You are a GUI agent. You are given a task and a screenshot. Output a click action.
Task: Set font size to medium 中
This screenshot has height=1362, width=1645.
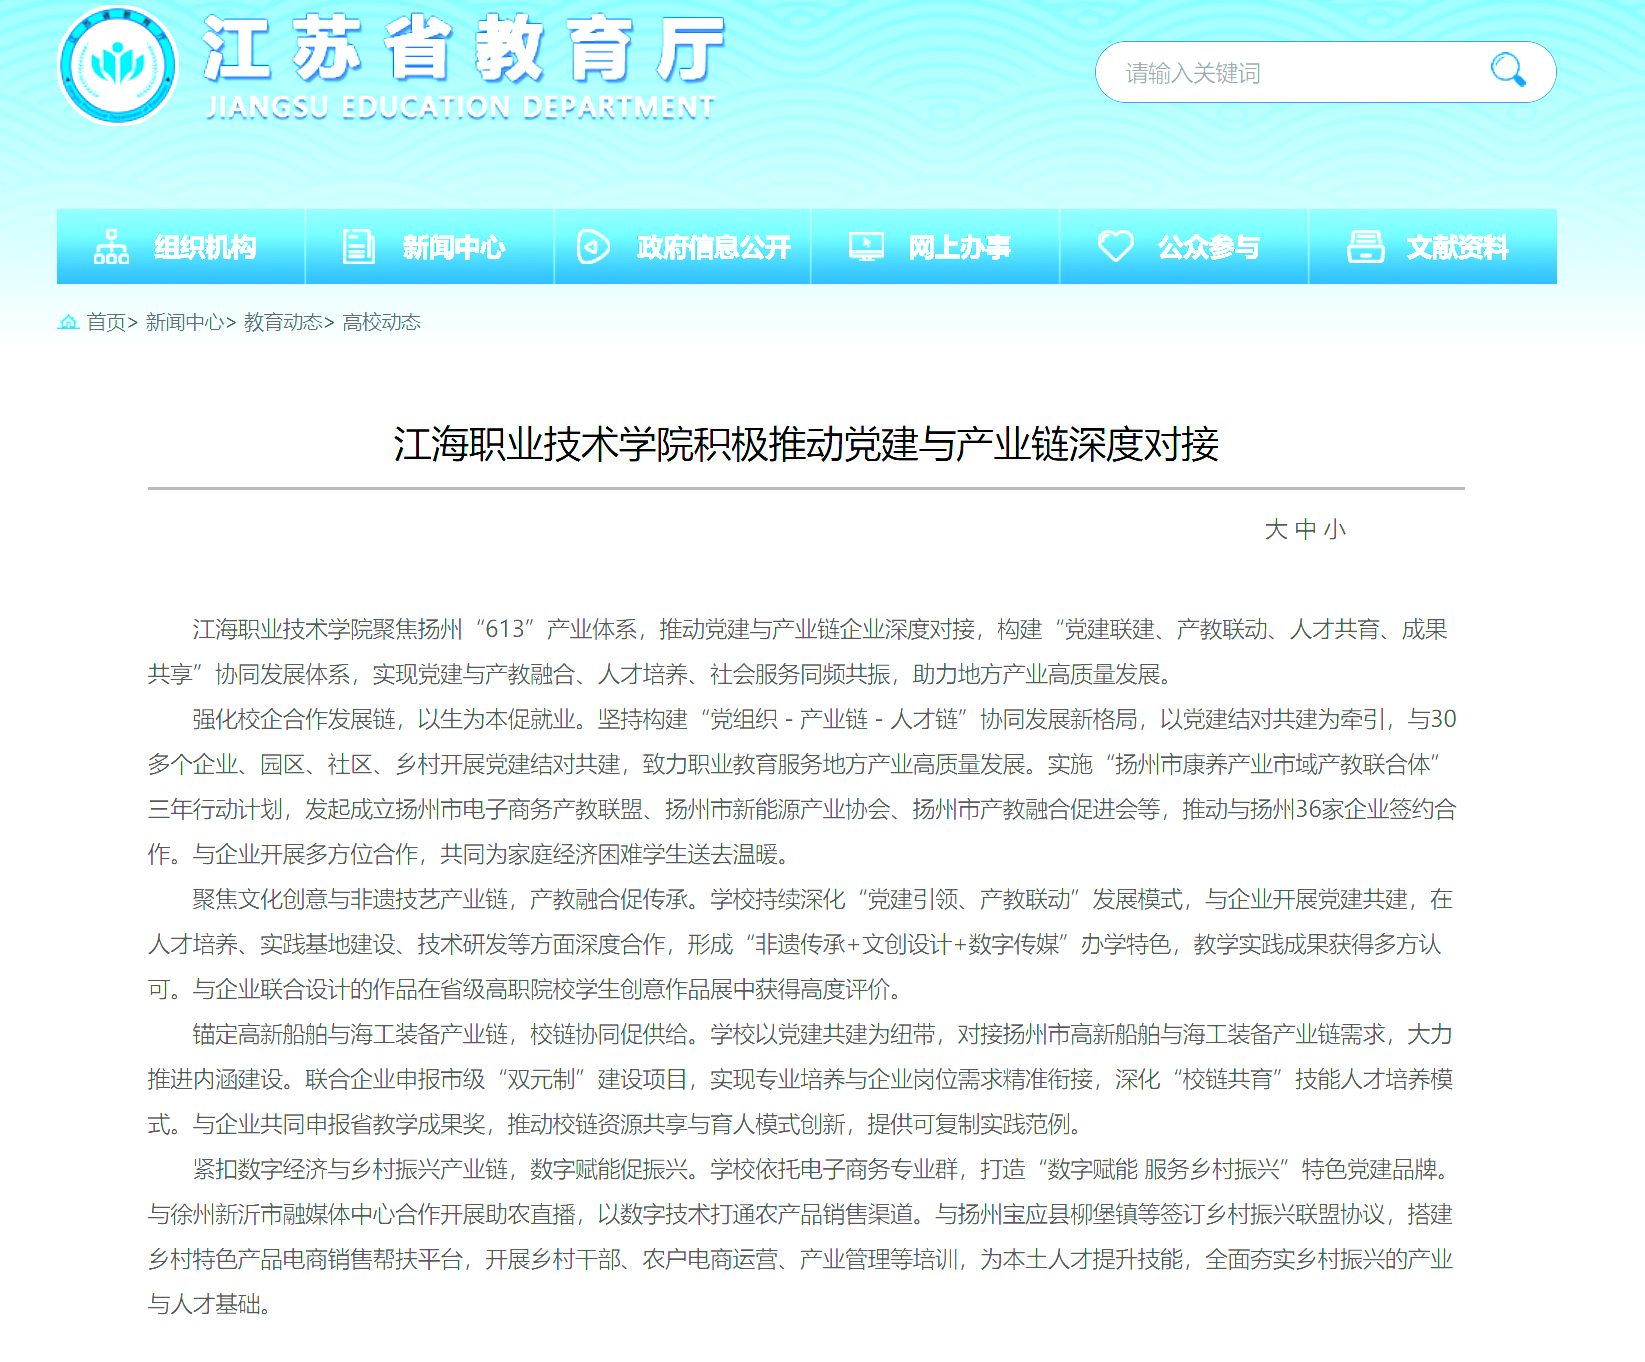1305,529
